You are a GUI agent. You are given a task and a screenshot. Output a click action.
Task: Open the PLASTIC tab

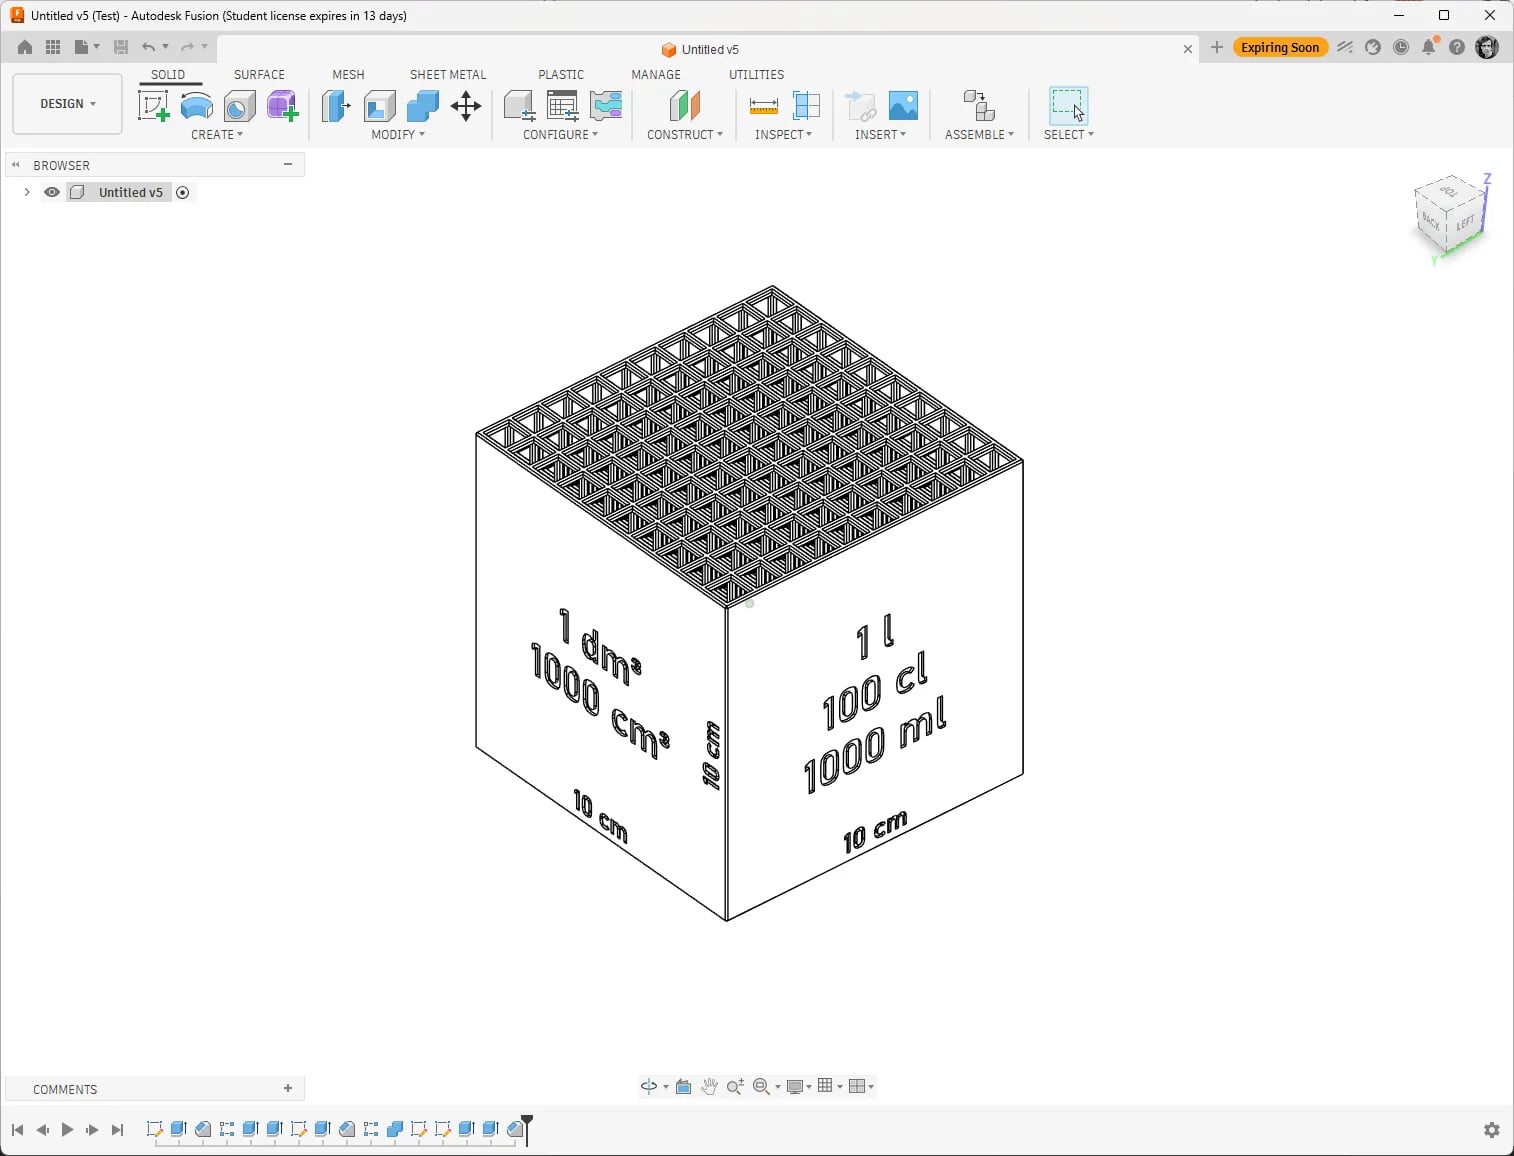[561, 75]
